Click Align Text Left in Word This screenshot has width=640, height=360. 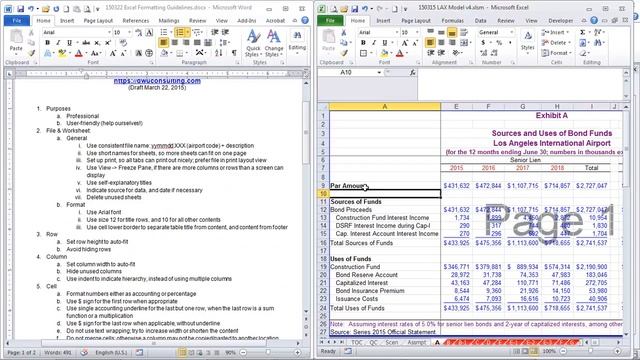[x=164, y=42]
